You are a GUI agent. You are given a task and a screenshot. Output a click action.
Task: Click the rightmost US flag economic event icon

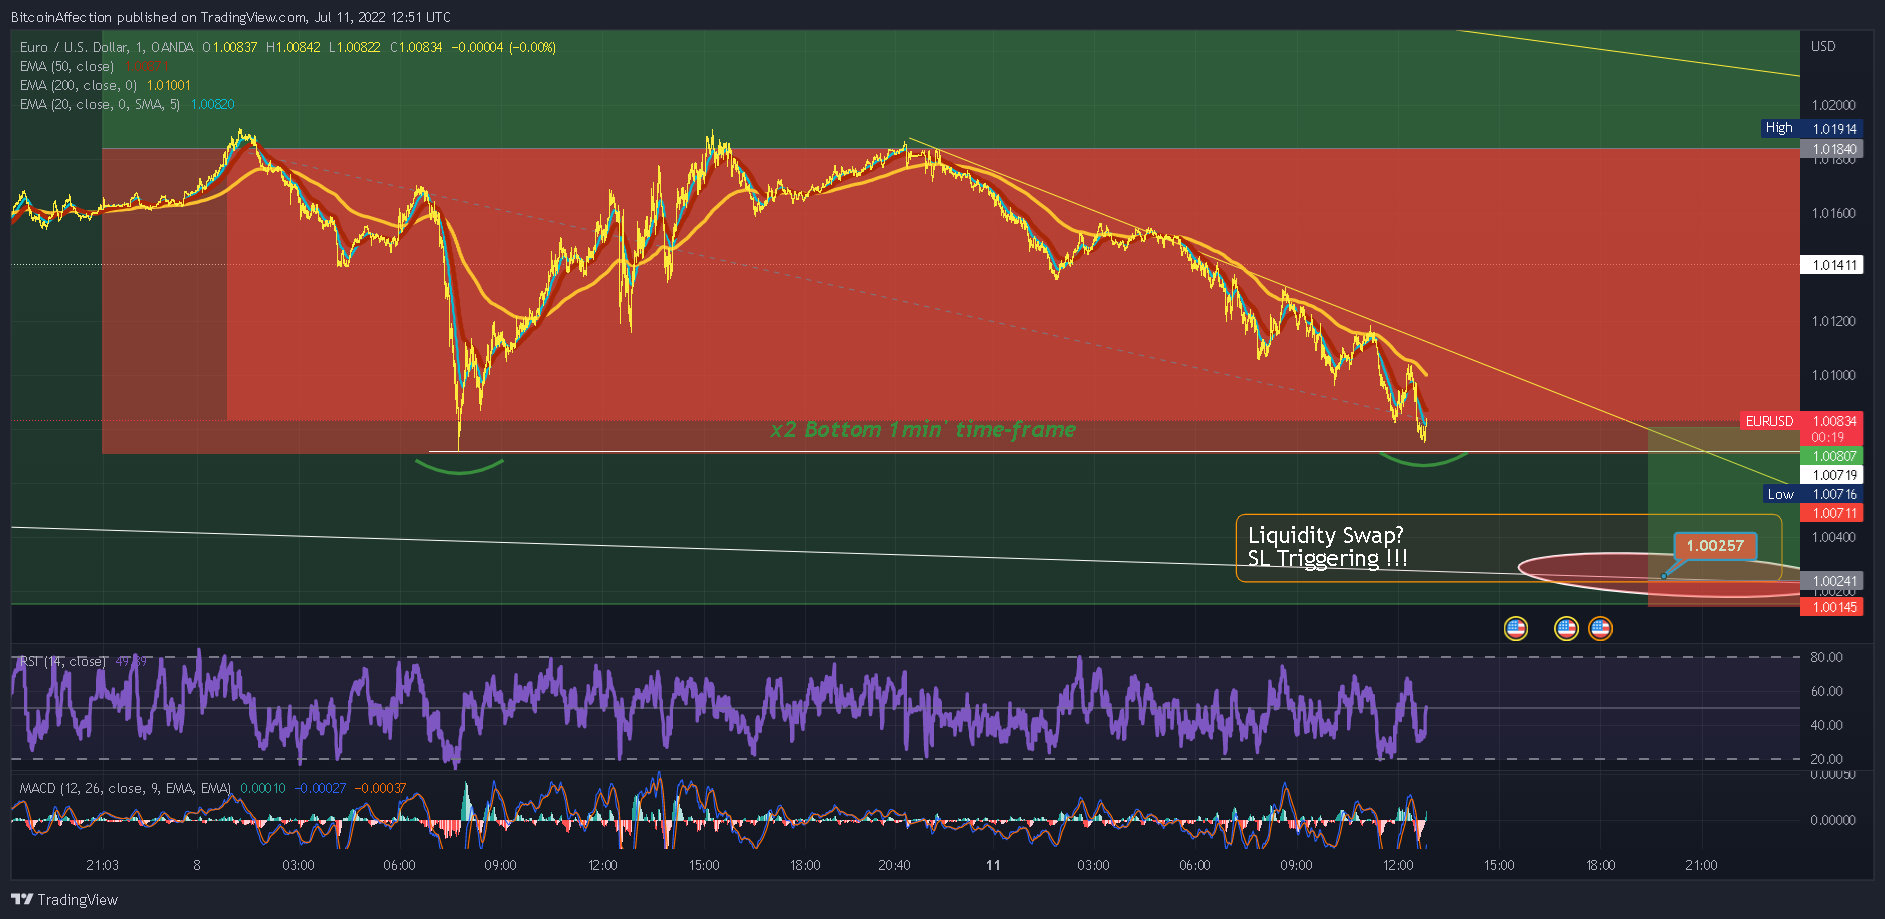1600,628
